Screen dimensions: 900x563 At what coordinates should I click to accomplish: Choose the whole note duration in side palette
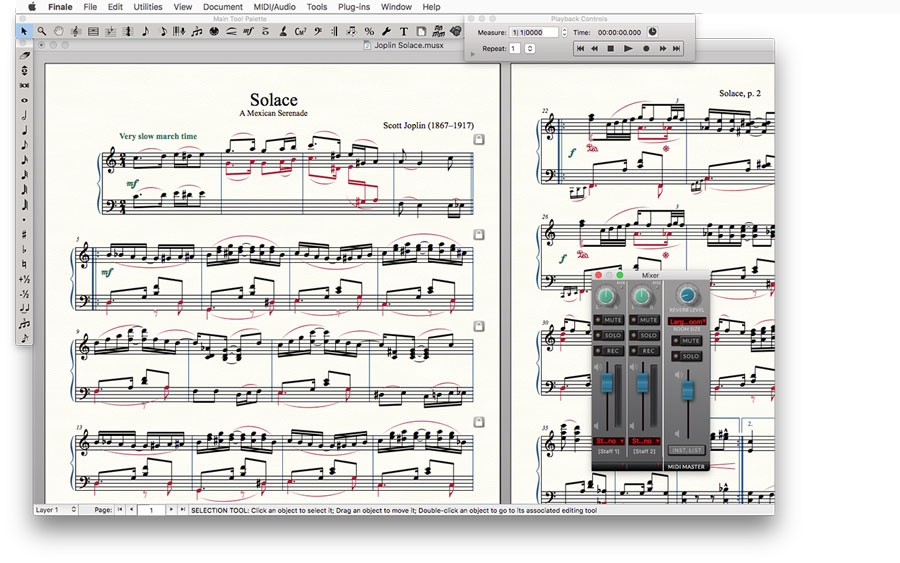click(24, 100)
